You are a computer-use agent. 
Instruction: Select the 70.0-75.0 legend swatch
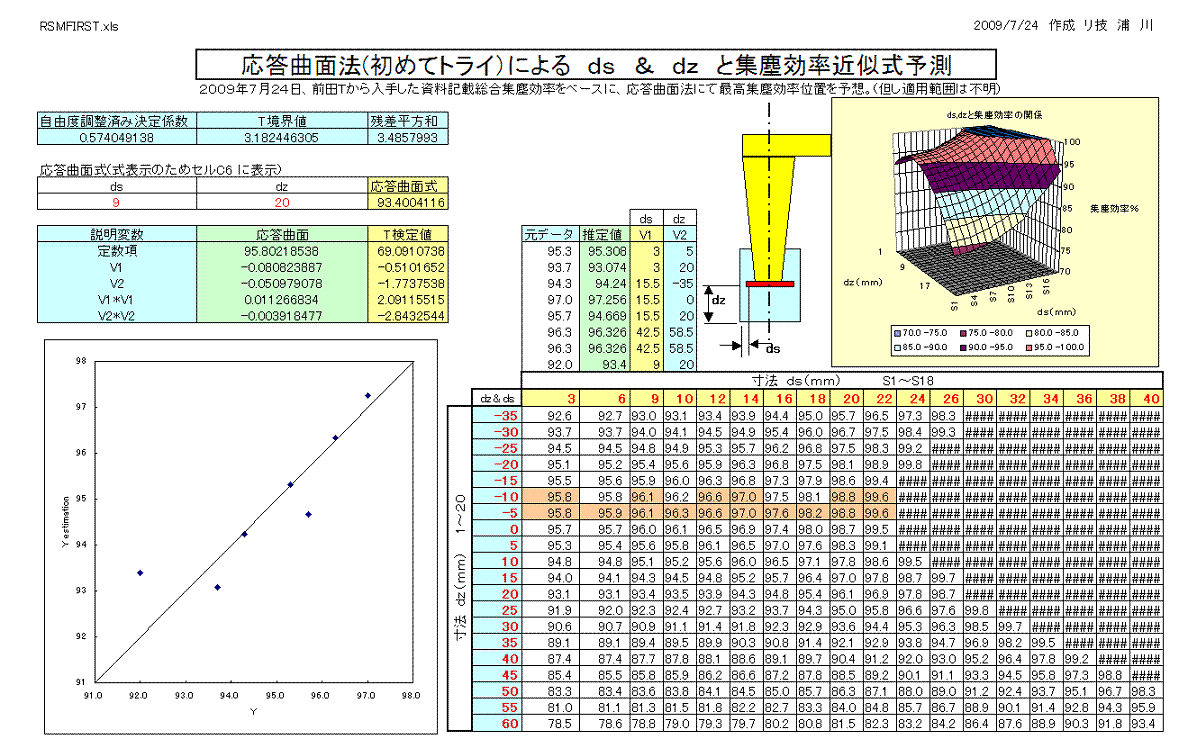899,331
